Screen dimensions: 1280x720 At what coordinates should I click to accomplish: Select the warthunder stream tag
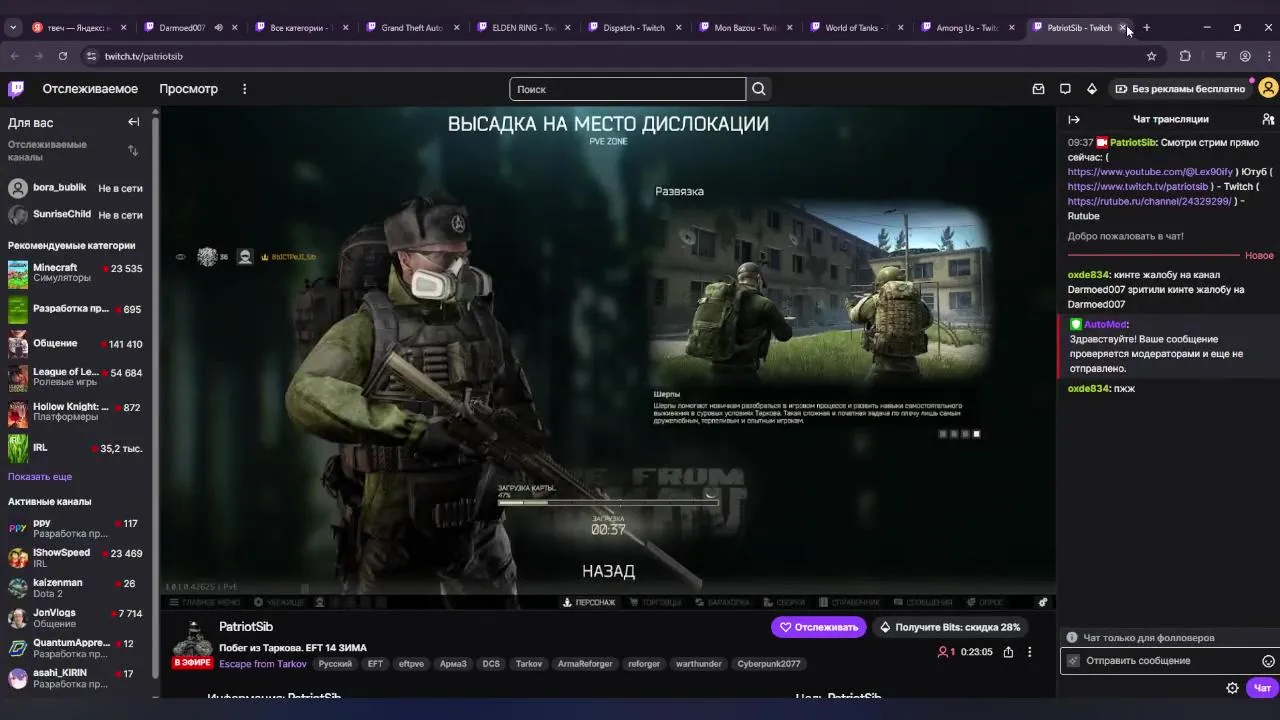coord(698,664)
